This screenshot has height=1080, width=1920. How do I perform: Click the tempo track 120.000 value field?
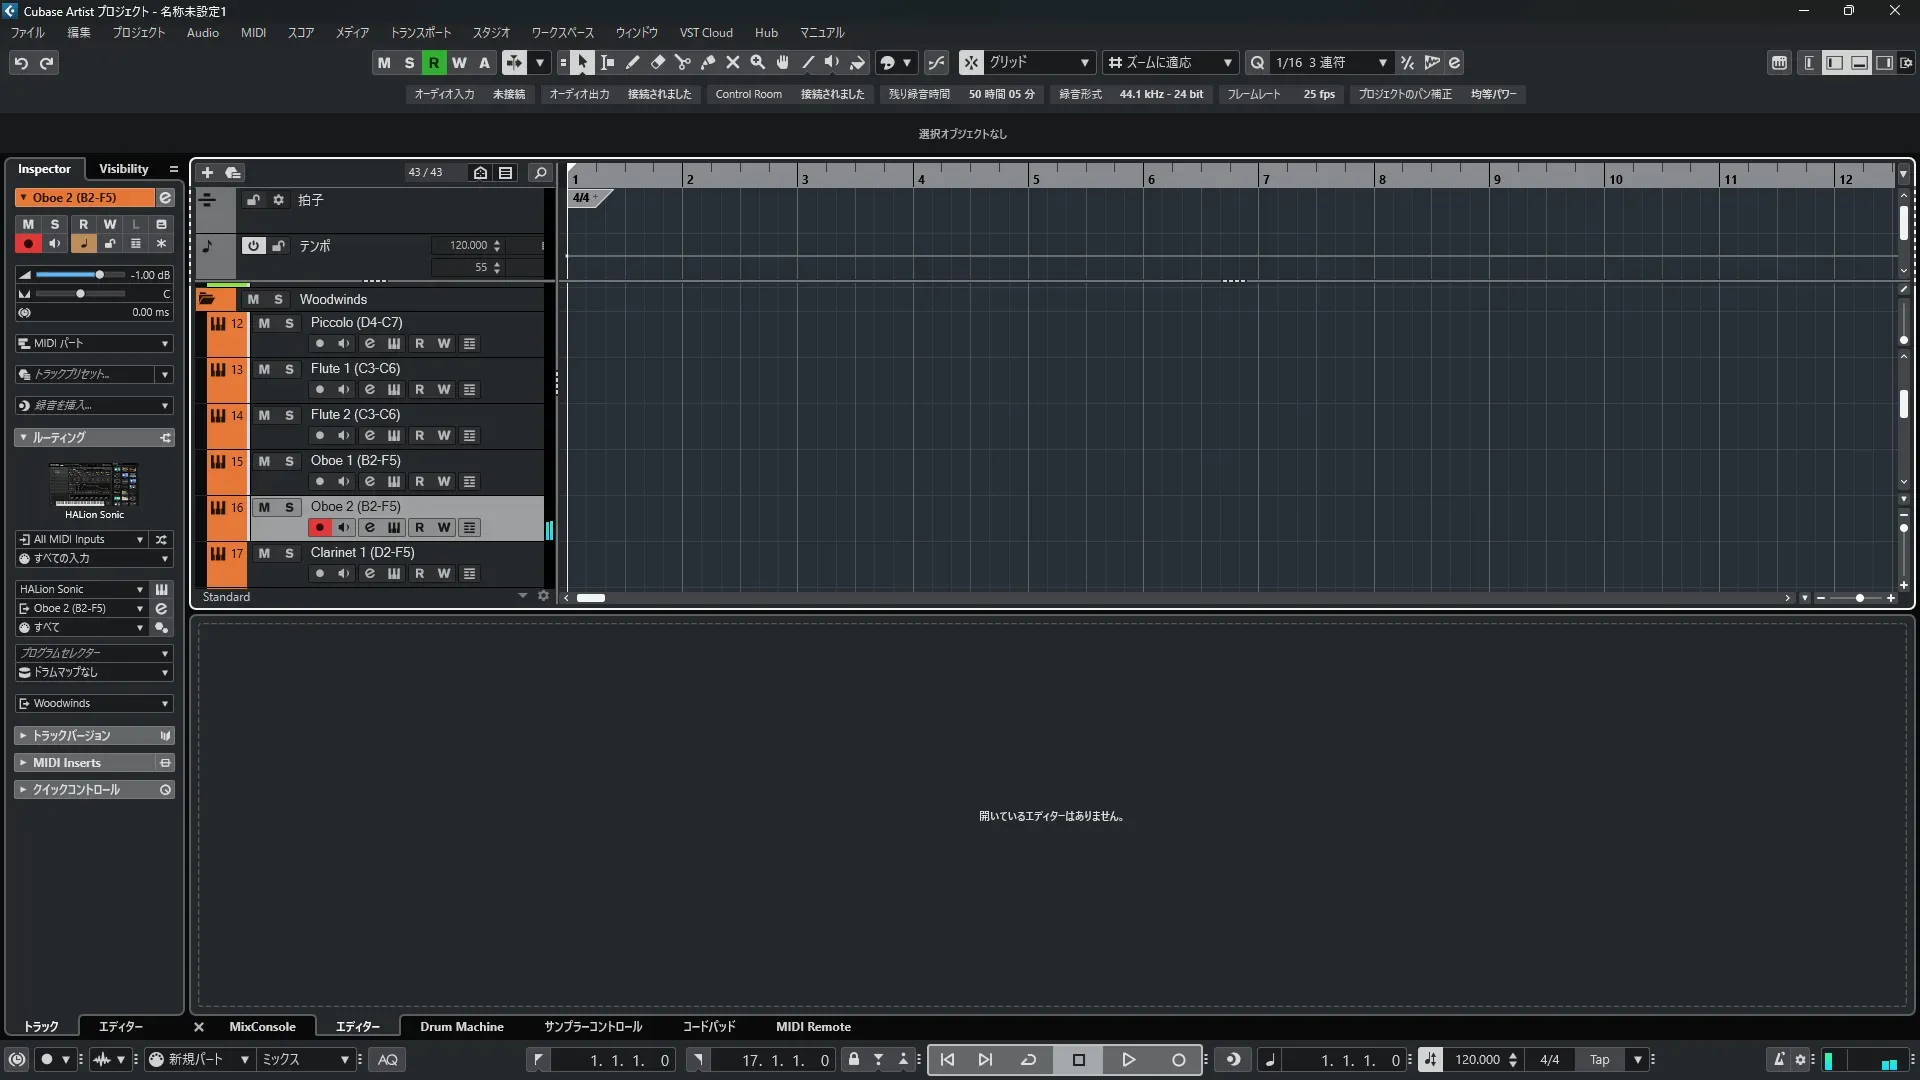click(468, 245)
